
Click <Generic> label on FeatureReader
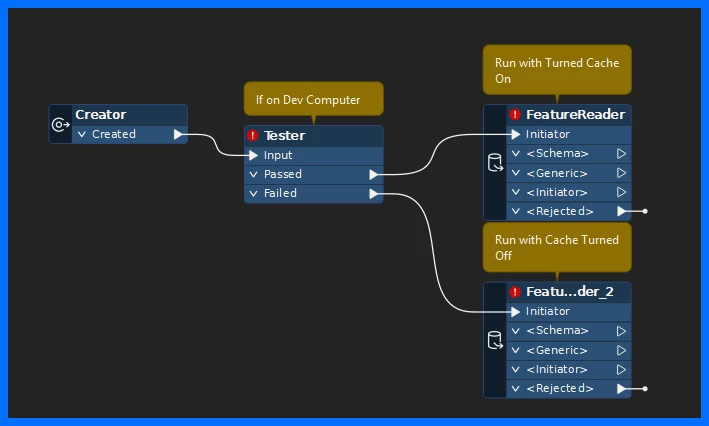pos(557,173)
